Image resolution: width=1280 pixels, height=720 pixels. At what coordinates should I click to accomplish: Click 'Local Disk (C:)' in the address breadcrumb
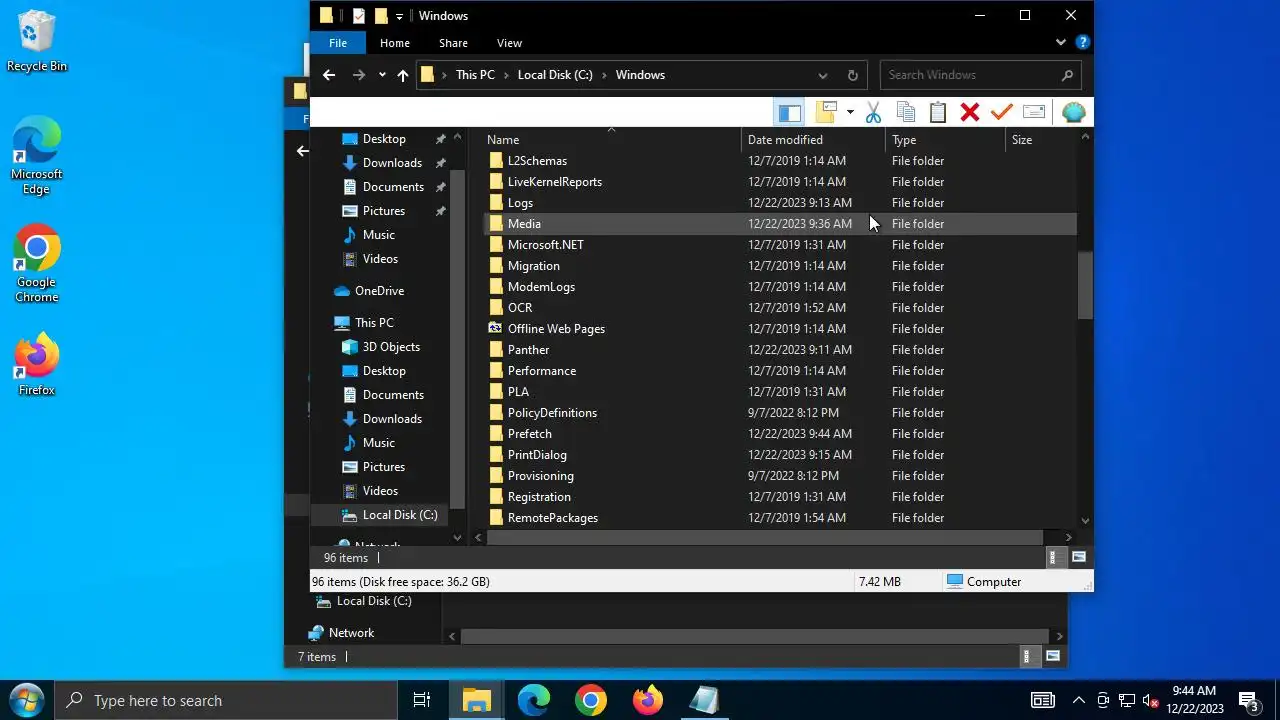[555, 75]
